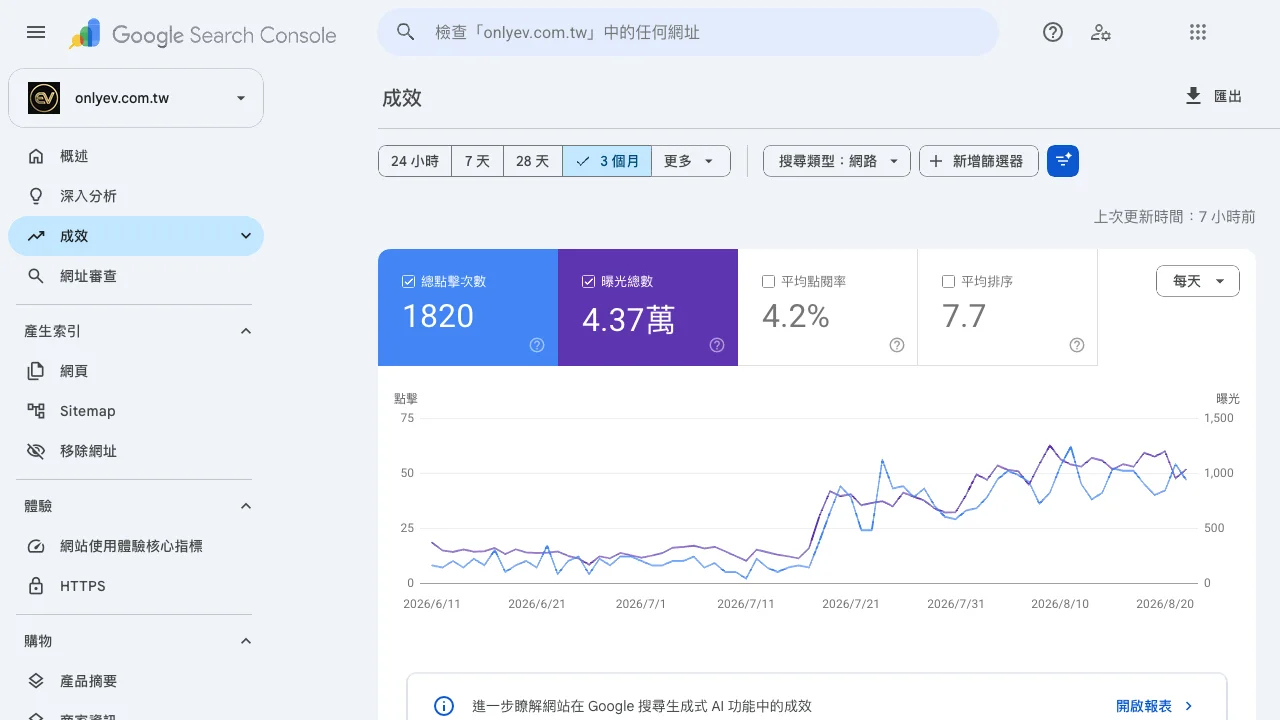Viewport: 1280px width, 720px height.
Task: Click the help icon in 平均排序 card
Action: coord(1077,345)
